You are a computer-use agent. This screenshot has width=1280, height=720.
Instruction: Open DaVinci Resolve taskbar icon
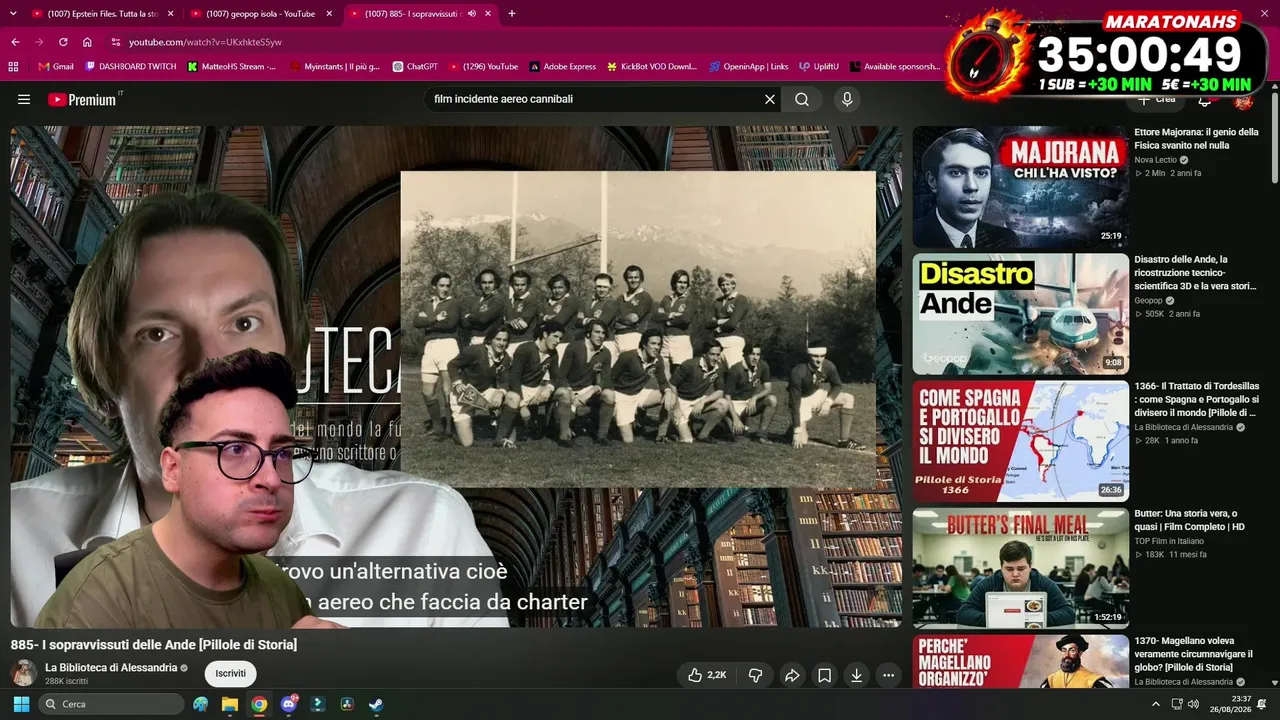click(x=347, y=704)
